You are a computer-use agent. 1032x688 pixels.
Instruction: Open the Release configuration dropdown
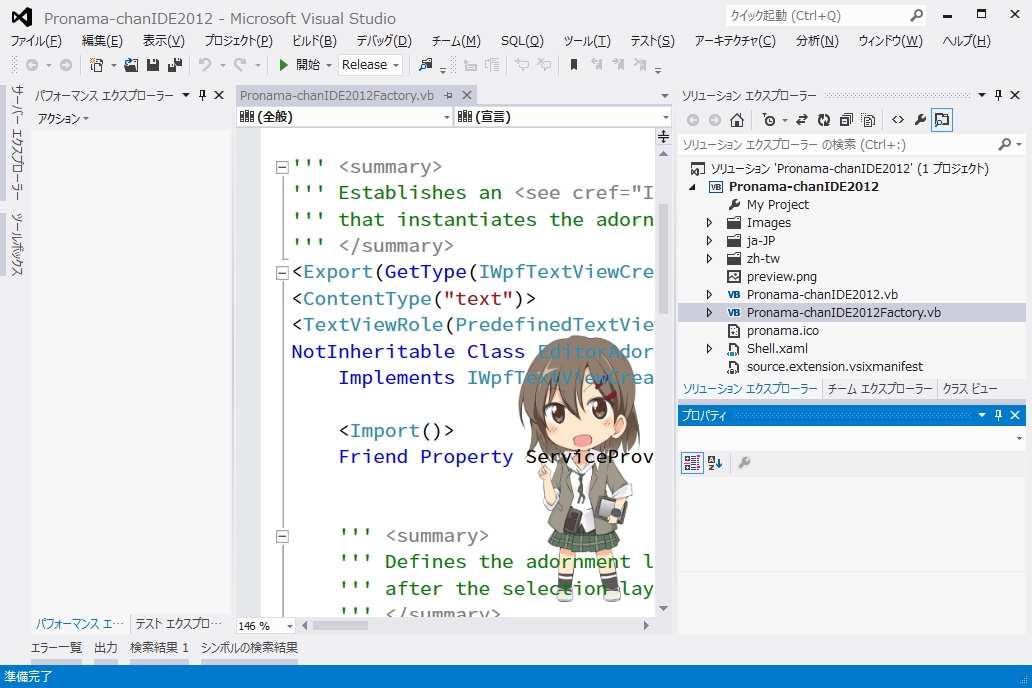coord(370,65)
